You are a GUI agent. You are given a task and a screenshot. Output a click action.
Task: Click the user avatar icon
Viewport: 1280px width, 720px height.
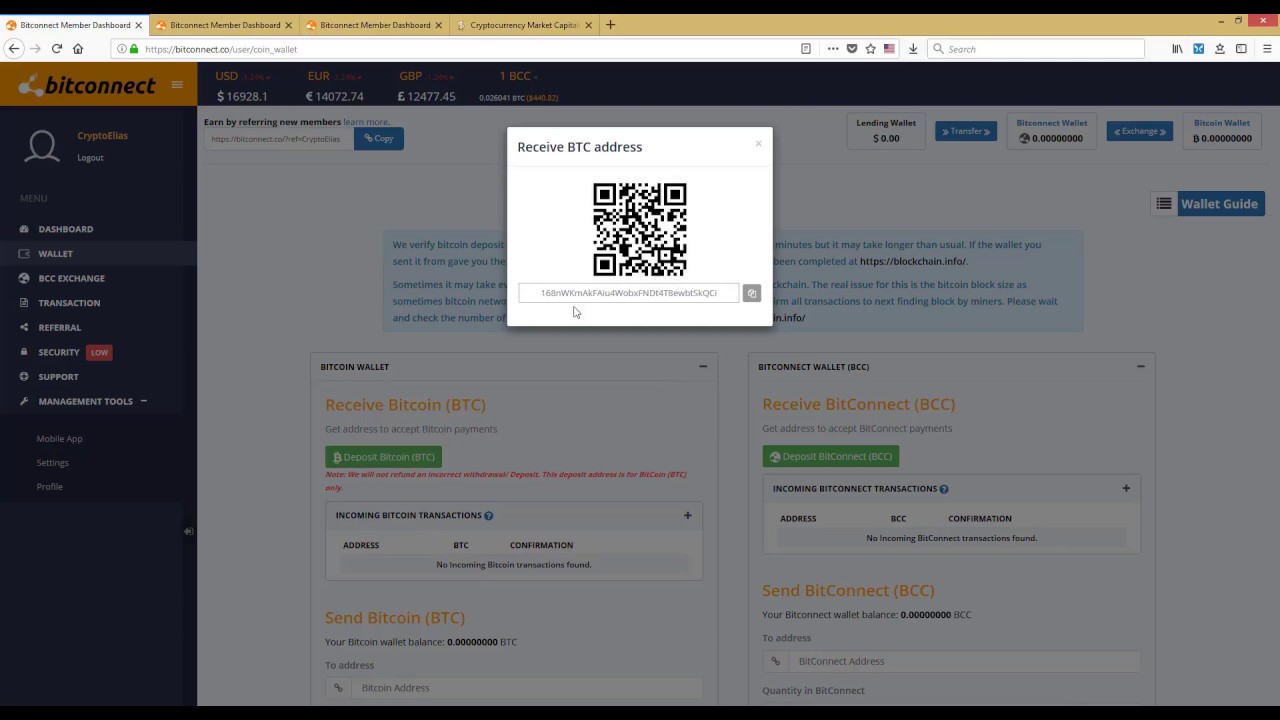42,146
